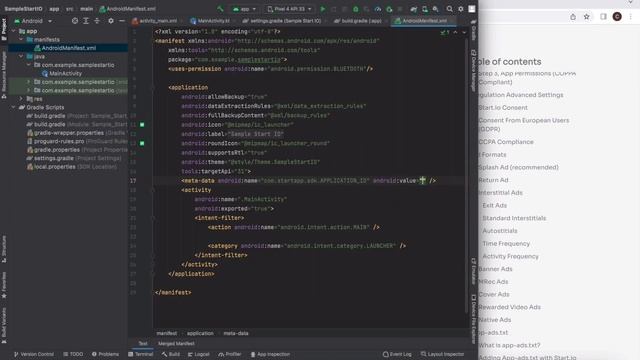Open Project tool window side tab
Image resolution: width=640 pixels, height=360 pixels.
(4, 29)
